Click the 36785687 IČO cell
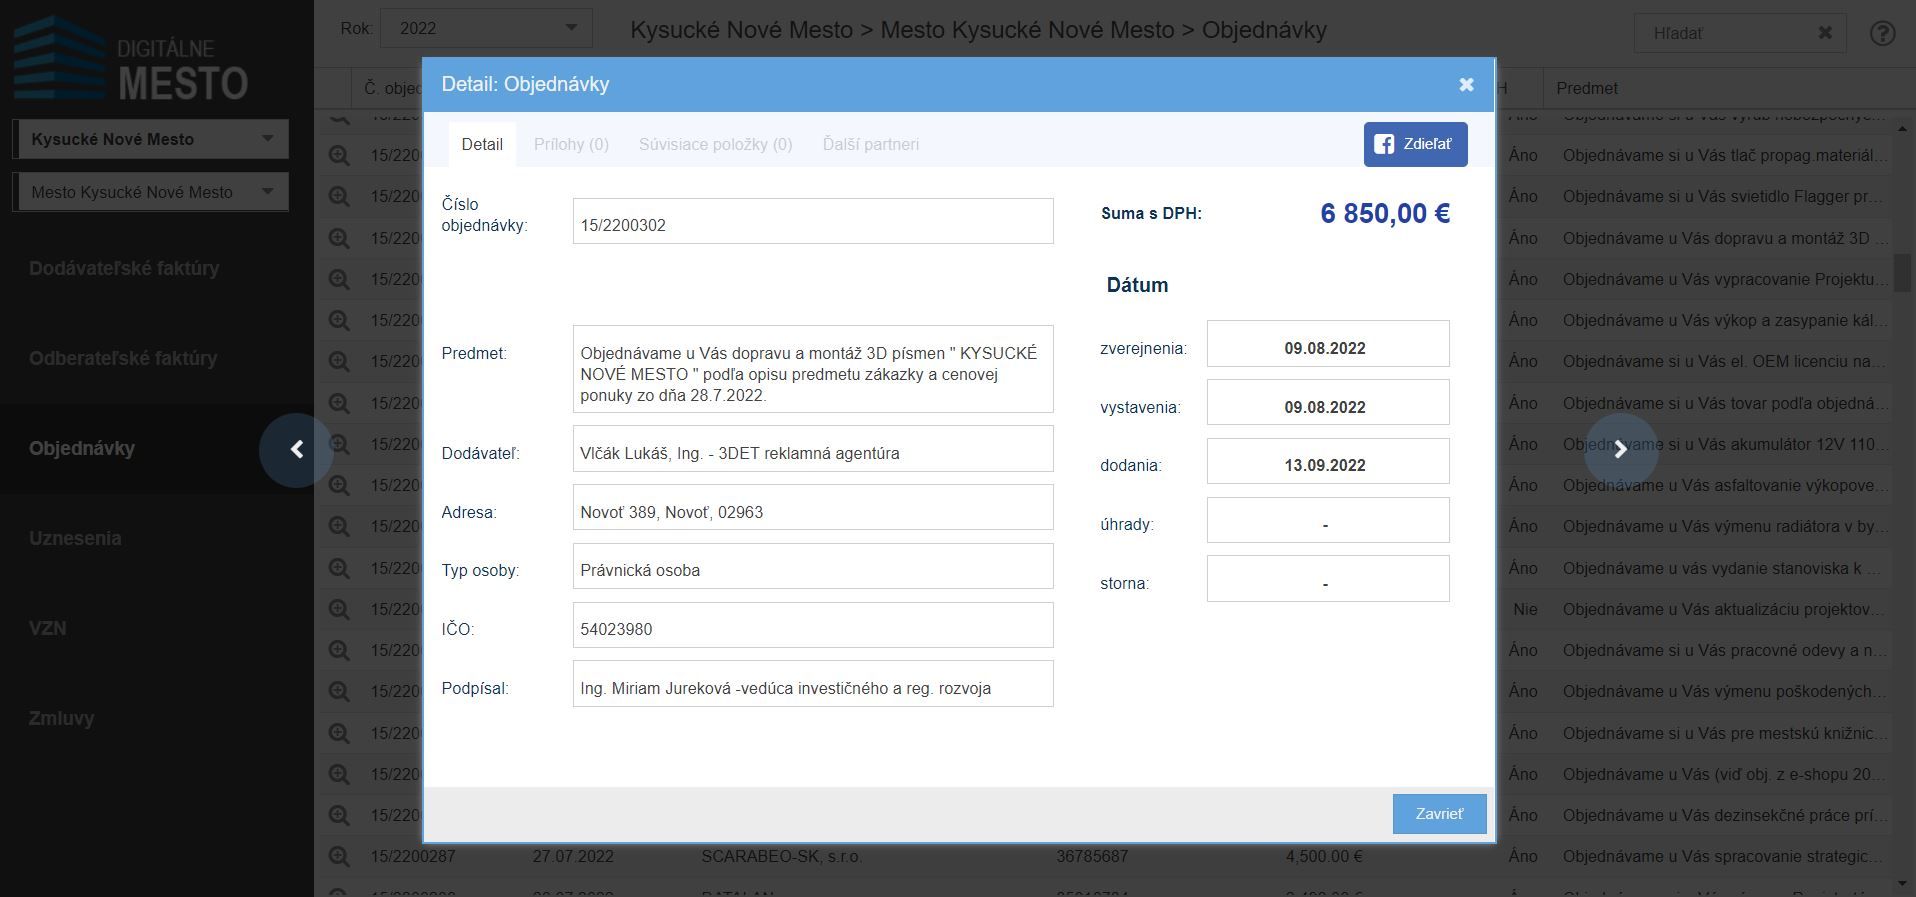 1092,856
